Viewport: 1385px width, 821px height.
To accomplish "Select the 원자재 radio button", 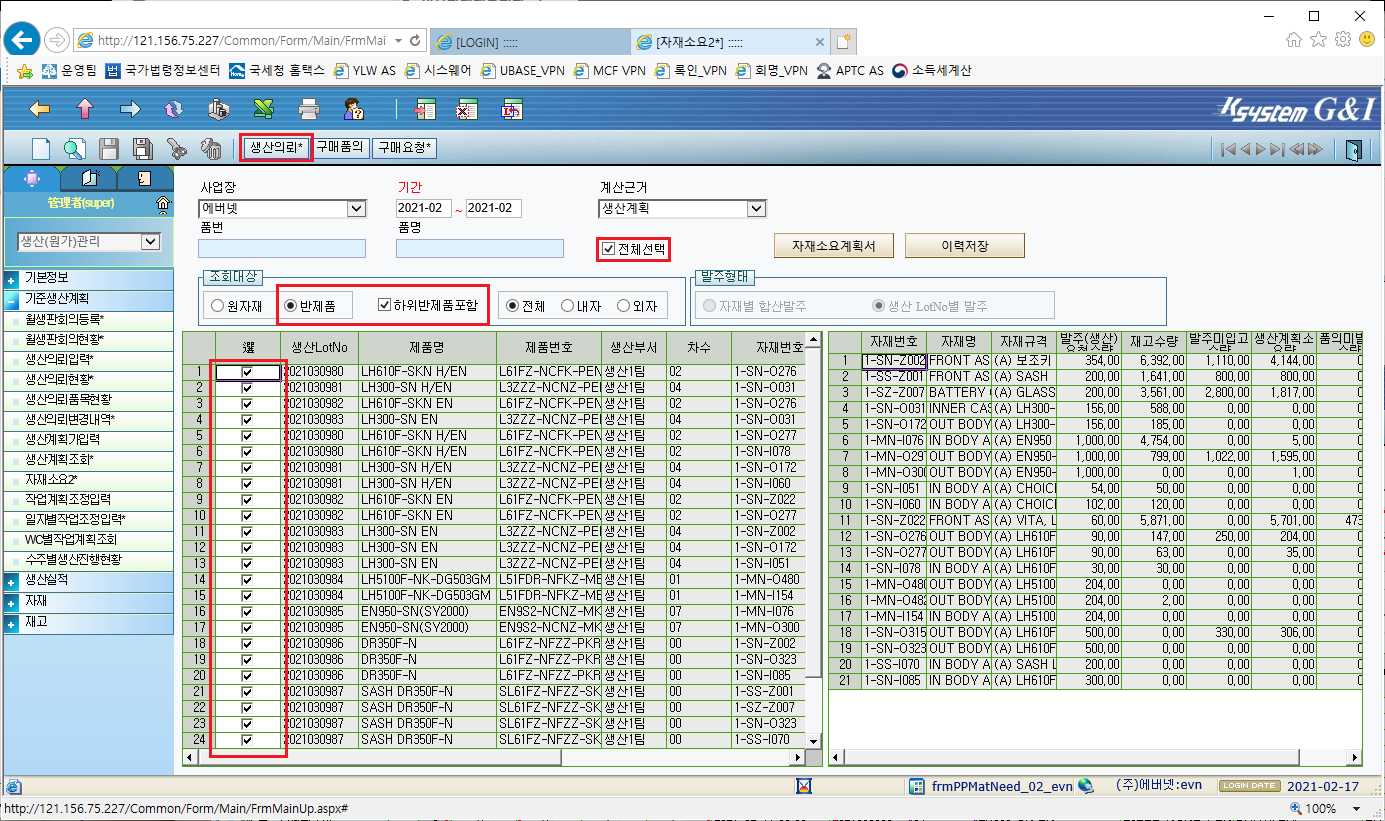I will pos(217,306).
